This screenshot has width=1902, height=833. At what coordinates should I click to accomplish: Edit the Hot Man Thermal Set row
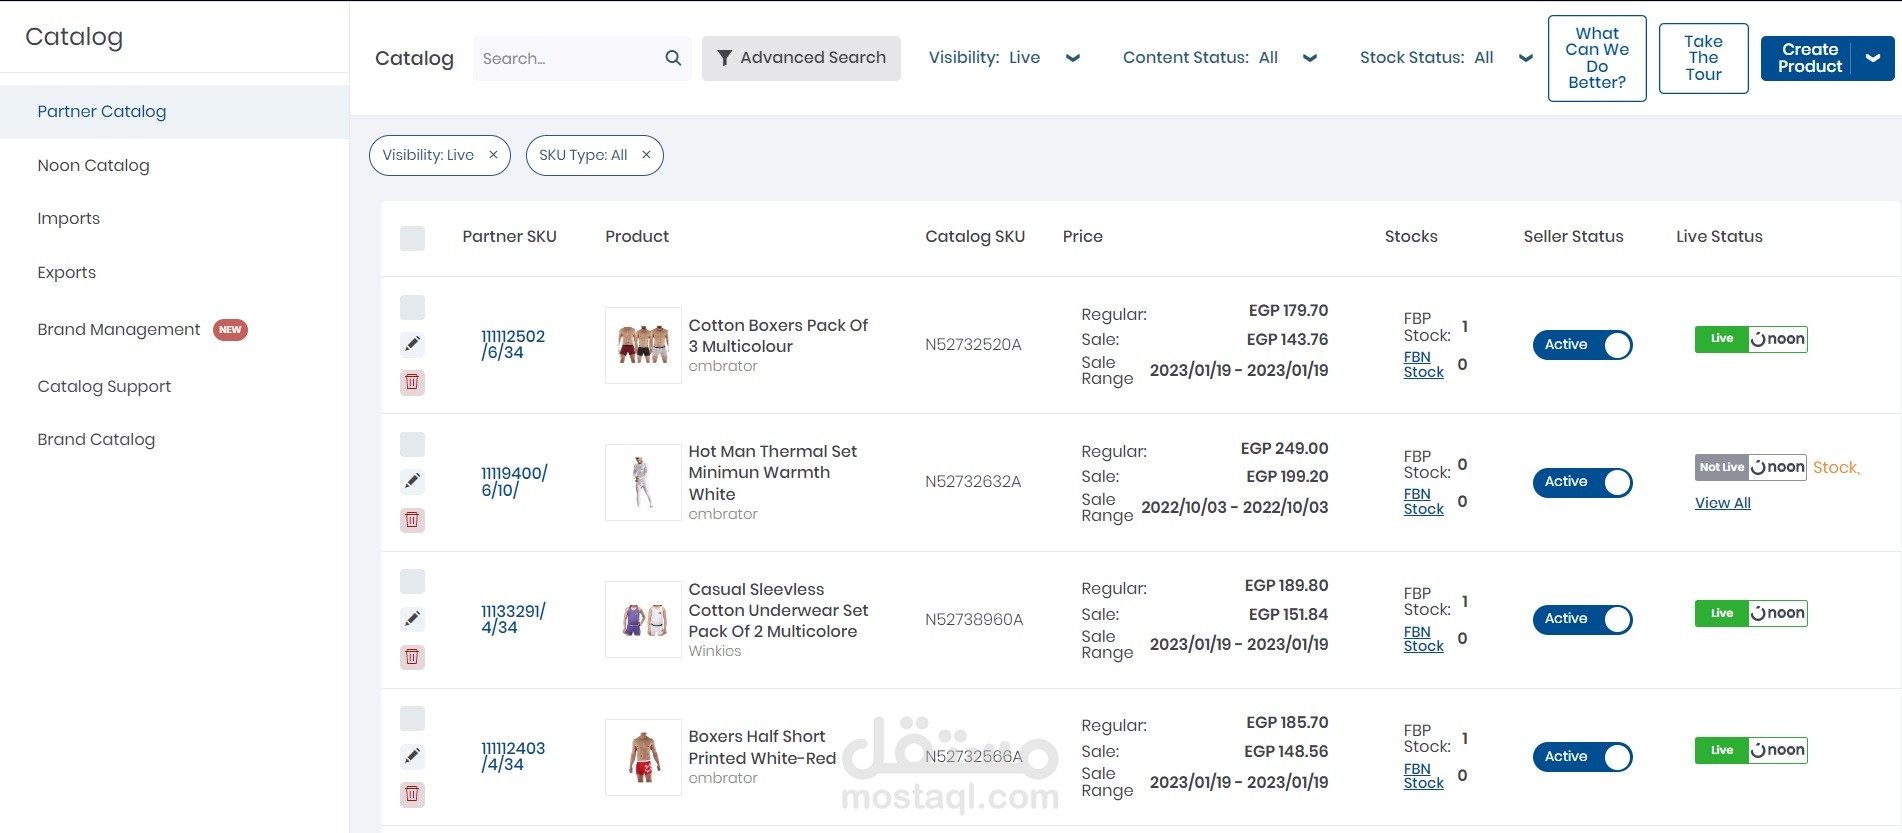[x=412, y=481]
